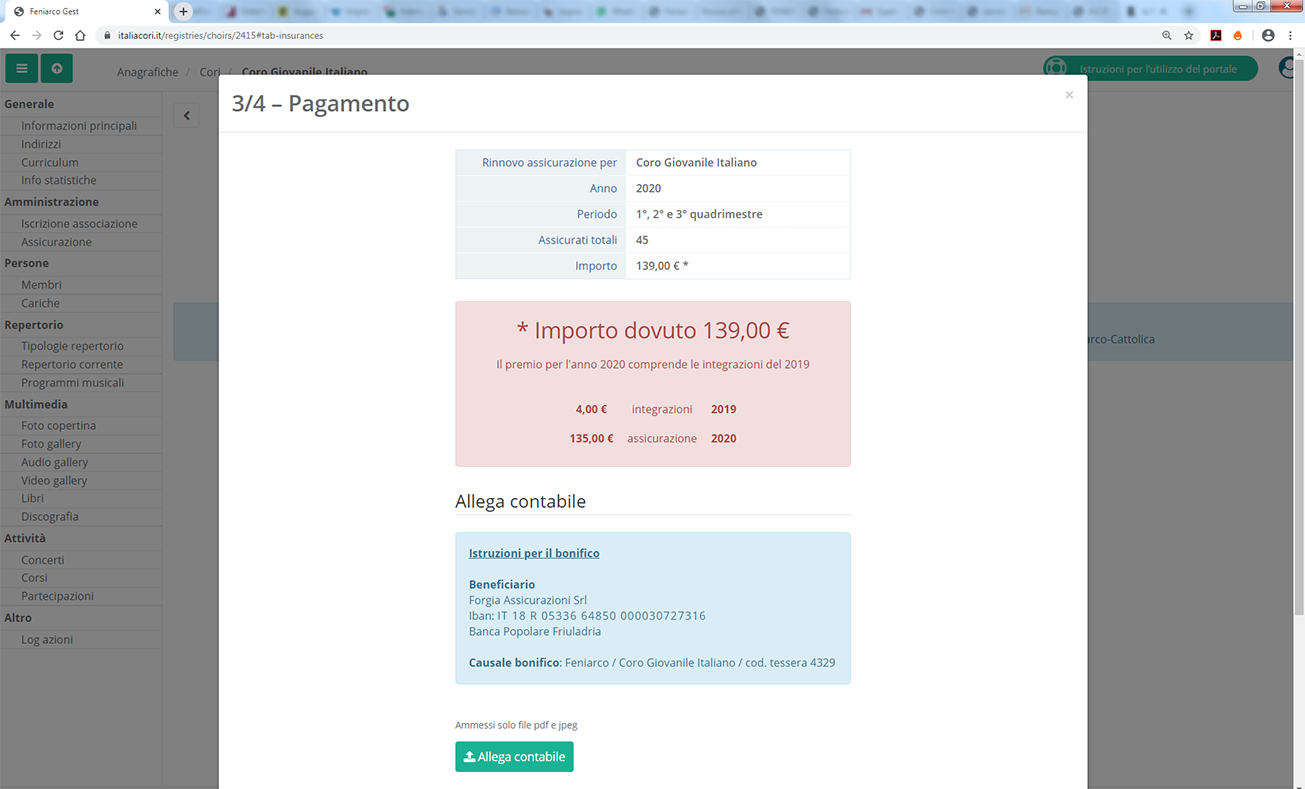Click the green hamburger menu button

pos(21,68)
